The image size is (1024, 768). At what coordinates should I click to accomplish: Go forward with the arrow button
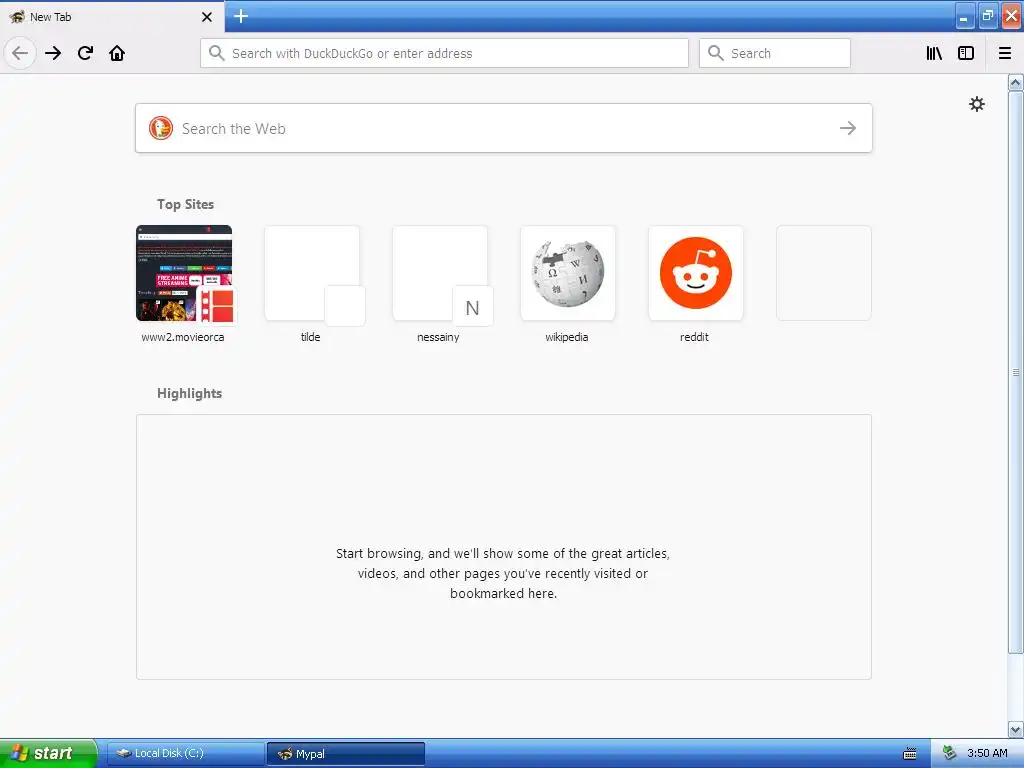coord(53,53)
